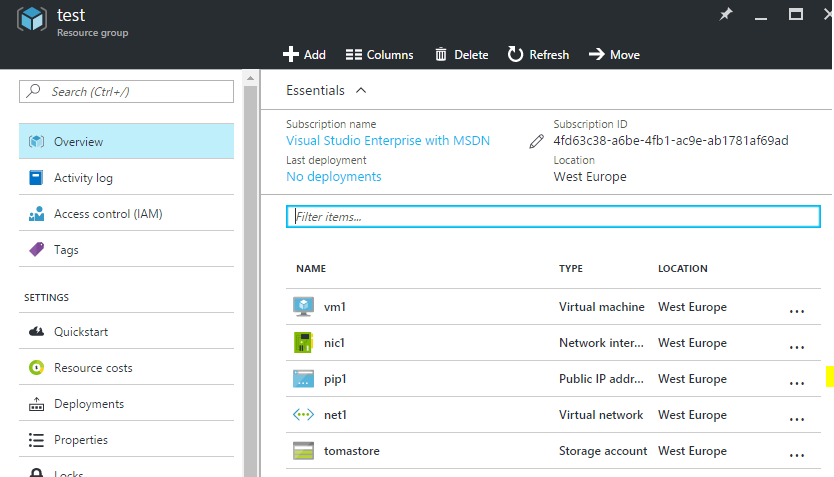
Task: Click the Quickstart cloud icon
Action: pyautogui.click(x=36, y=332)
